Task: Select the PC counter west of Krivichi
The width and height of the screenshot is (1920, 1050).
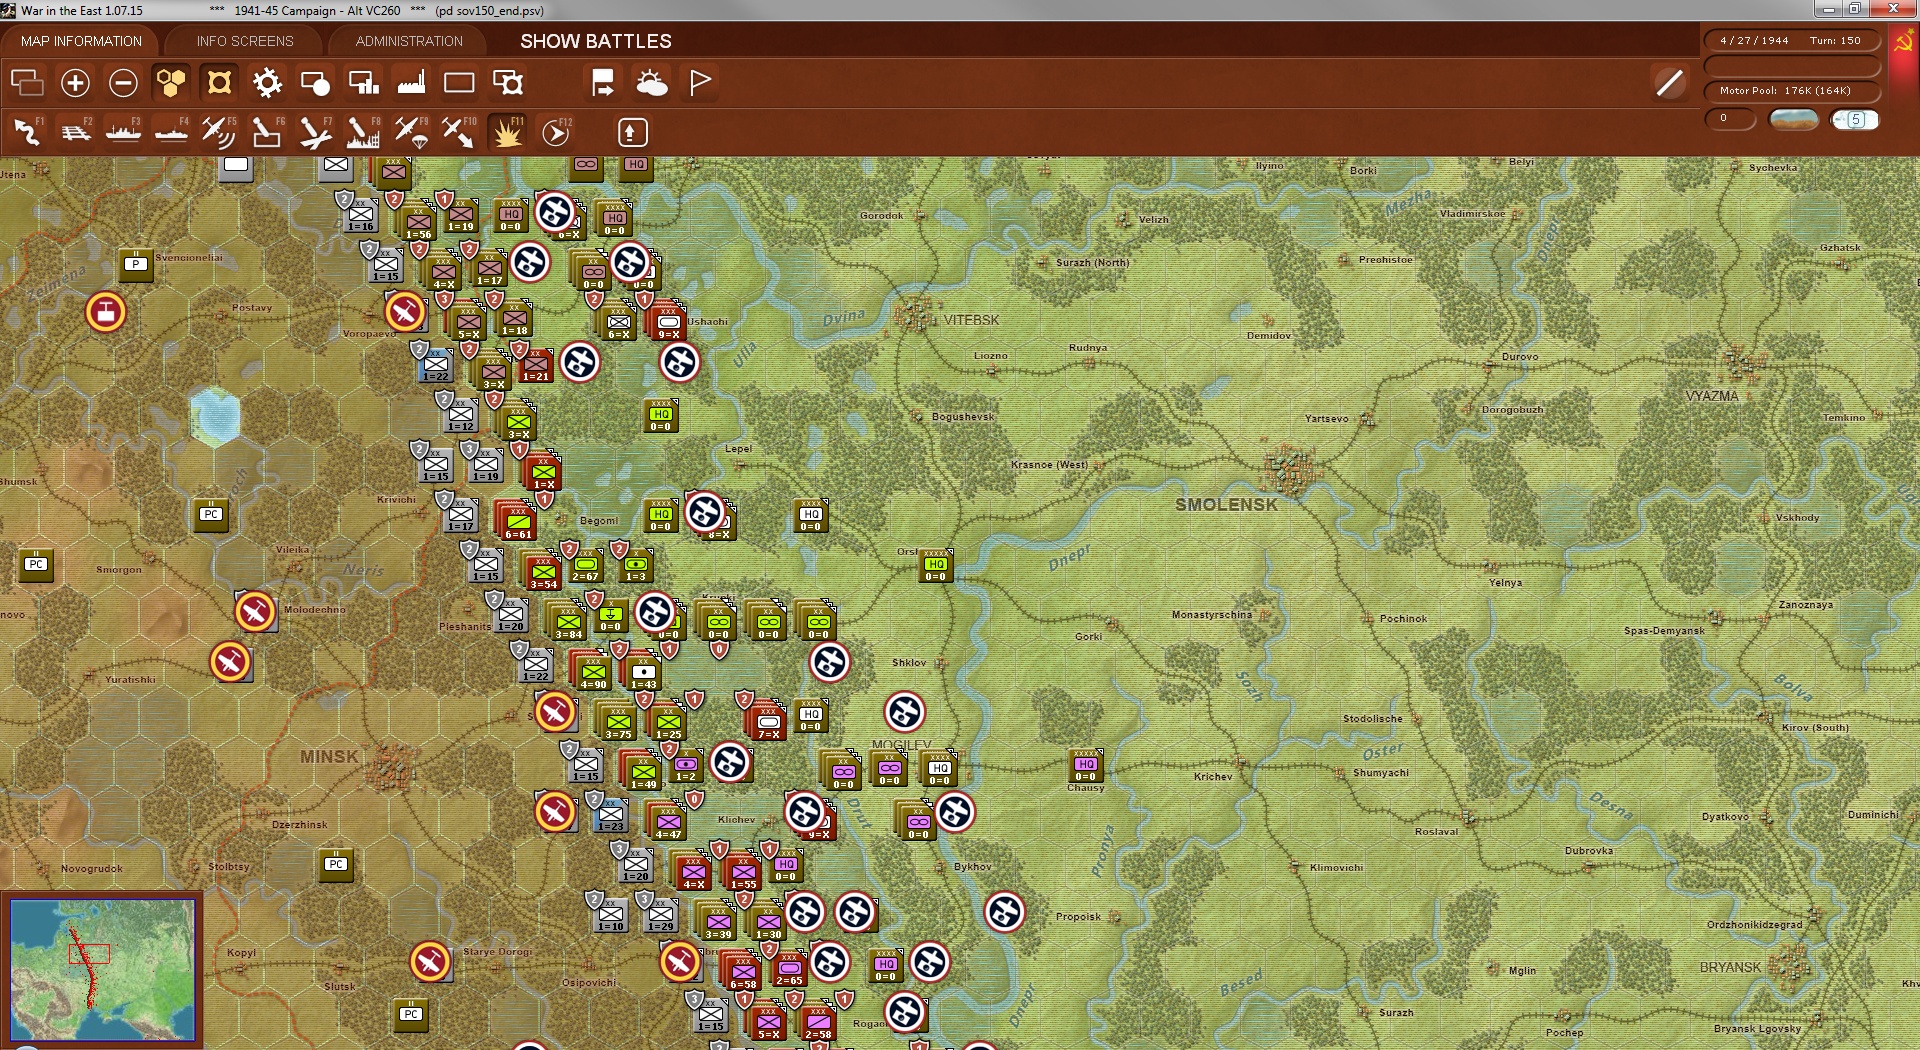Action: tap(211, 515)
